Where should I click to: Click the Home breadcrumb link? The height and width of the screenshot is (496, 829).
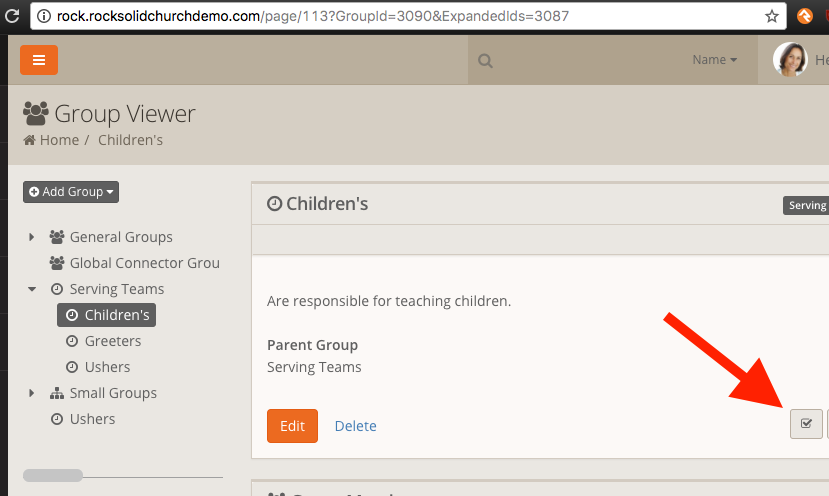pos(51,140)
